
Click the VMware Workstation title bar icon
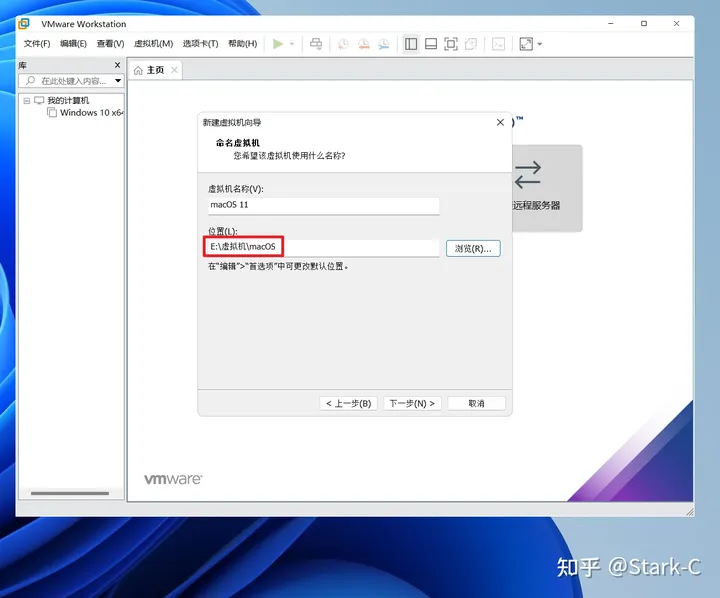point(24,24)
